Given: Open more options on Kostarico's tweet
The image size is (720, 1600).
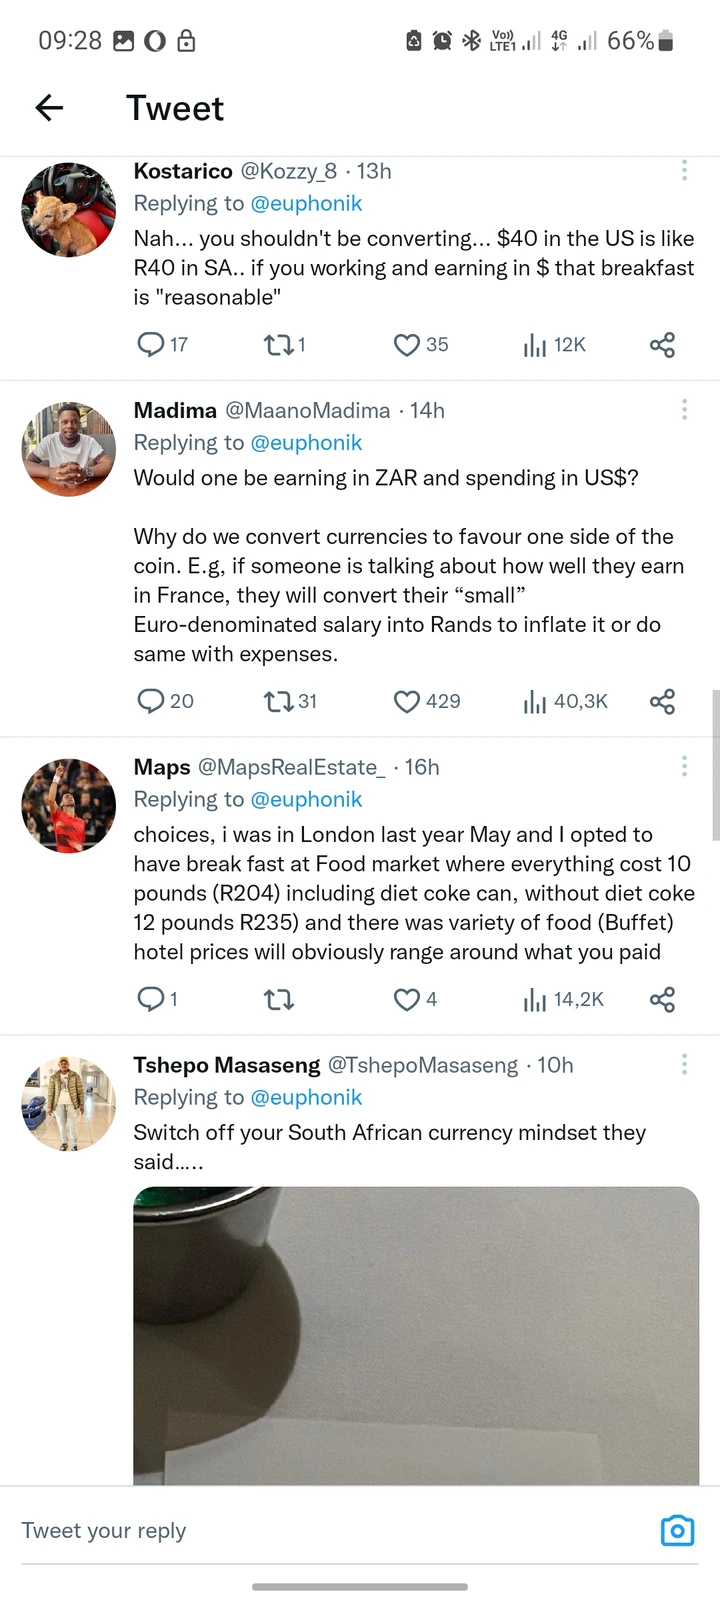Looking at the screenshot, I should click(x=684, y=170).
